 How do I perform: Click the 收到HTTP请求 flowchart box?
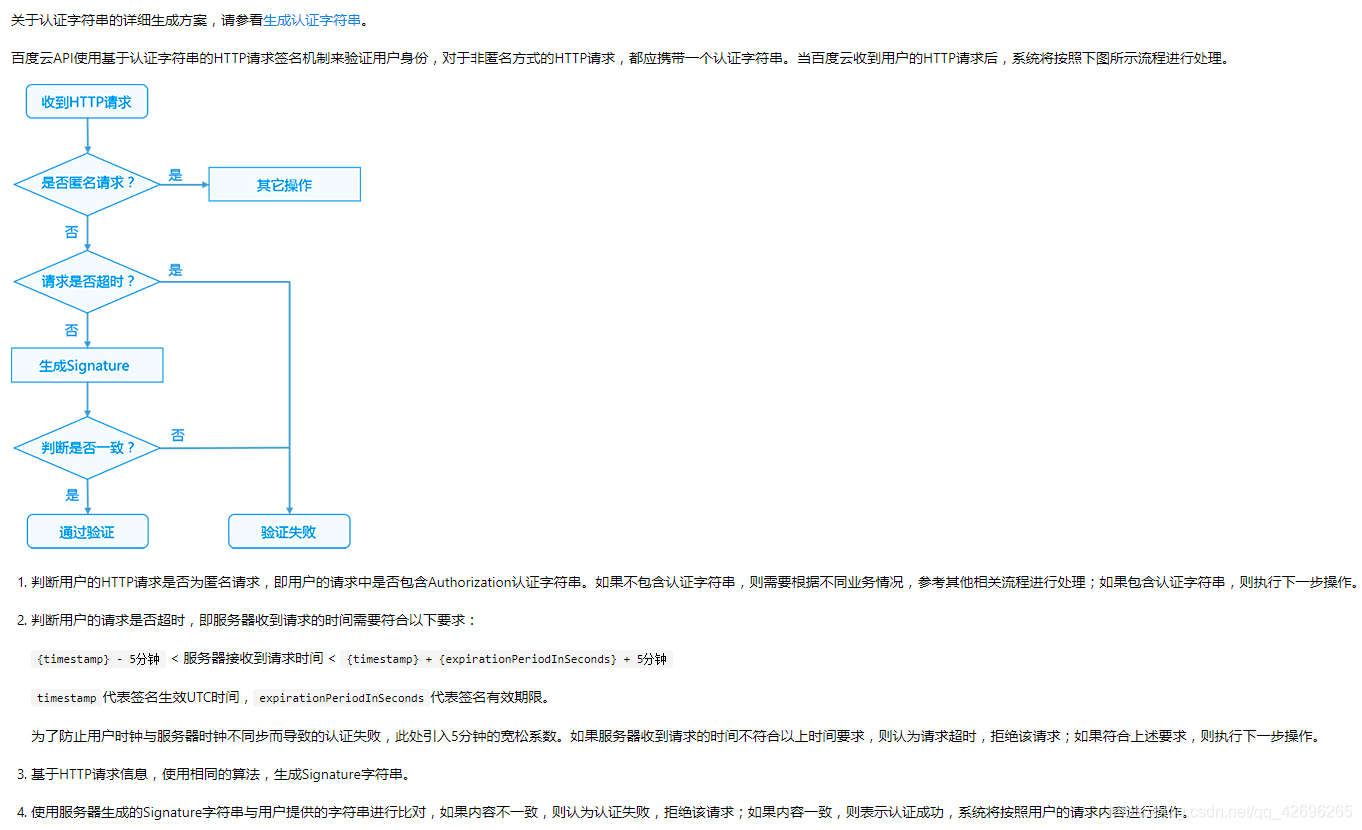click(x=87, y=102)
